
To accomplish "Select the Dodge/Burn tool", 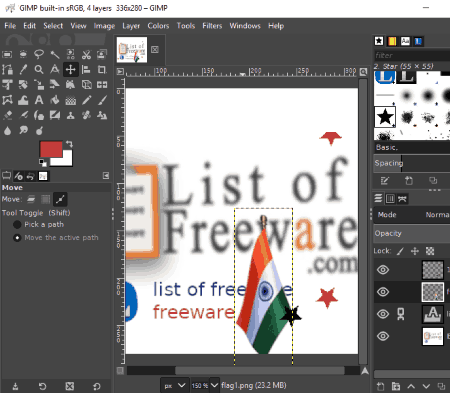I will tap(39, 130).
